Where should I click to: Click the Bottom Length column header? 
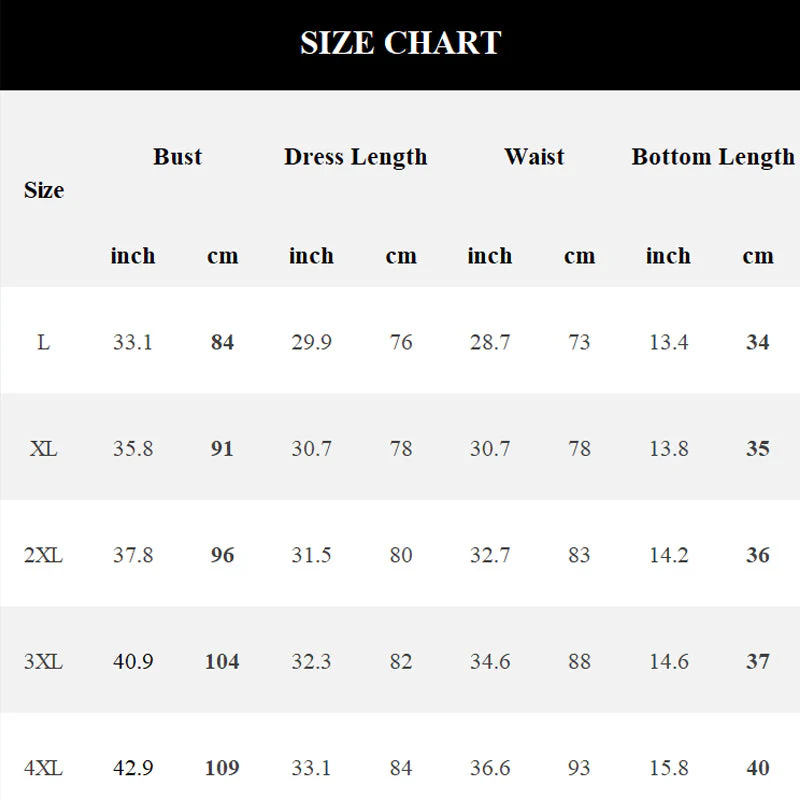pyautogui.click(x=713, y=157)
